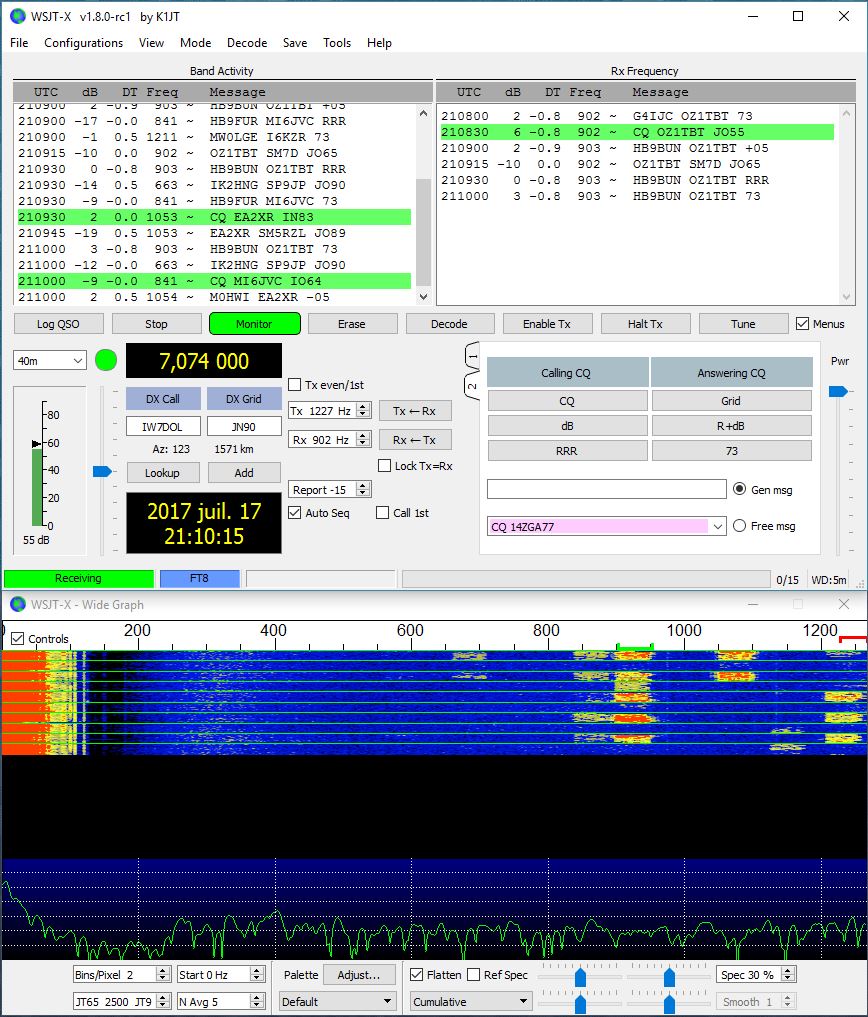Toggle the green Monitor button
This screenshot has height=1017, width=868.
coord(254,324)
